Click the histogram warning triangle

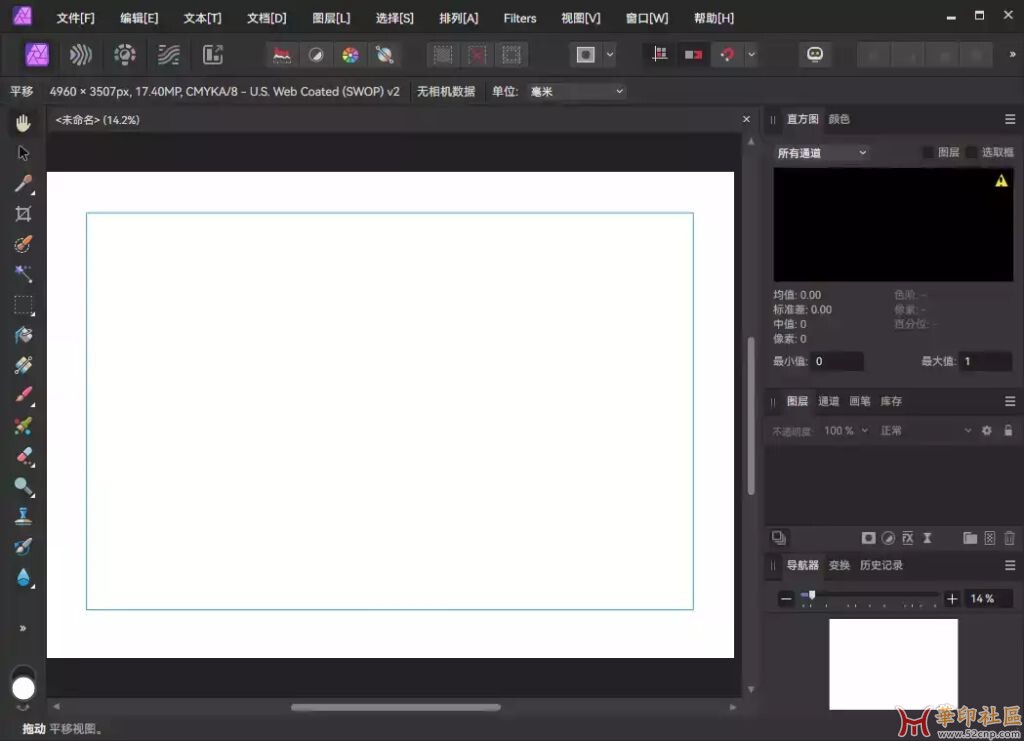[1001, 181]
